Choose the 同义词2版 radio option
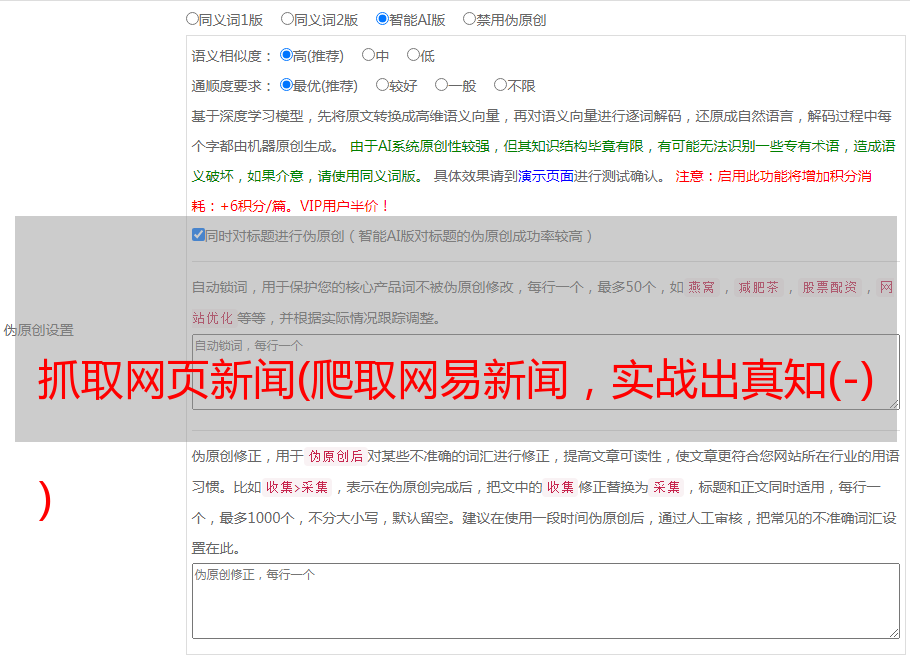This screenshot has height=658, width=911. coord(288,19)
